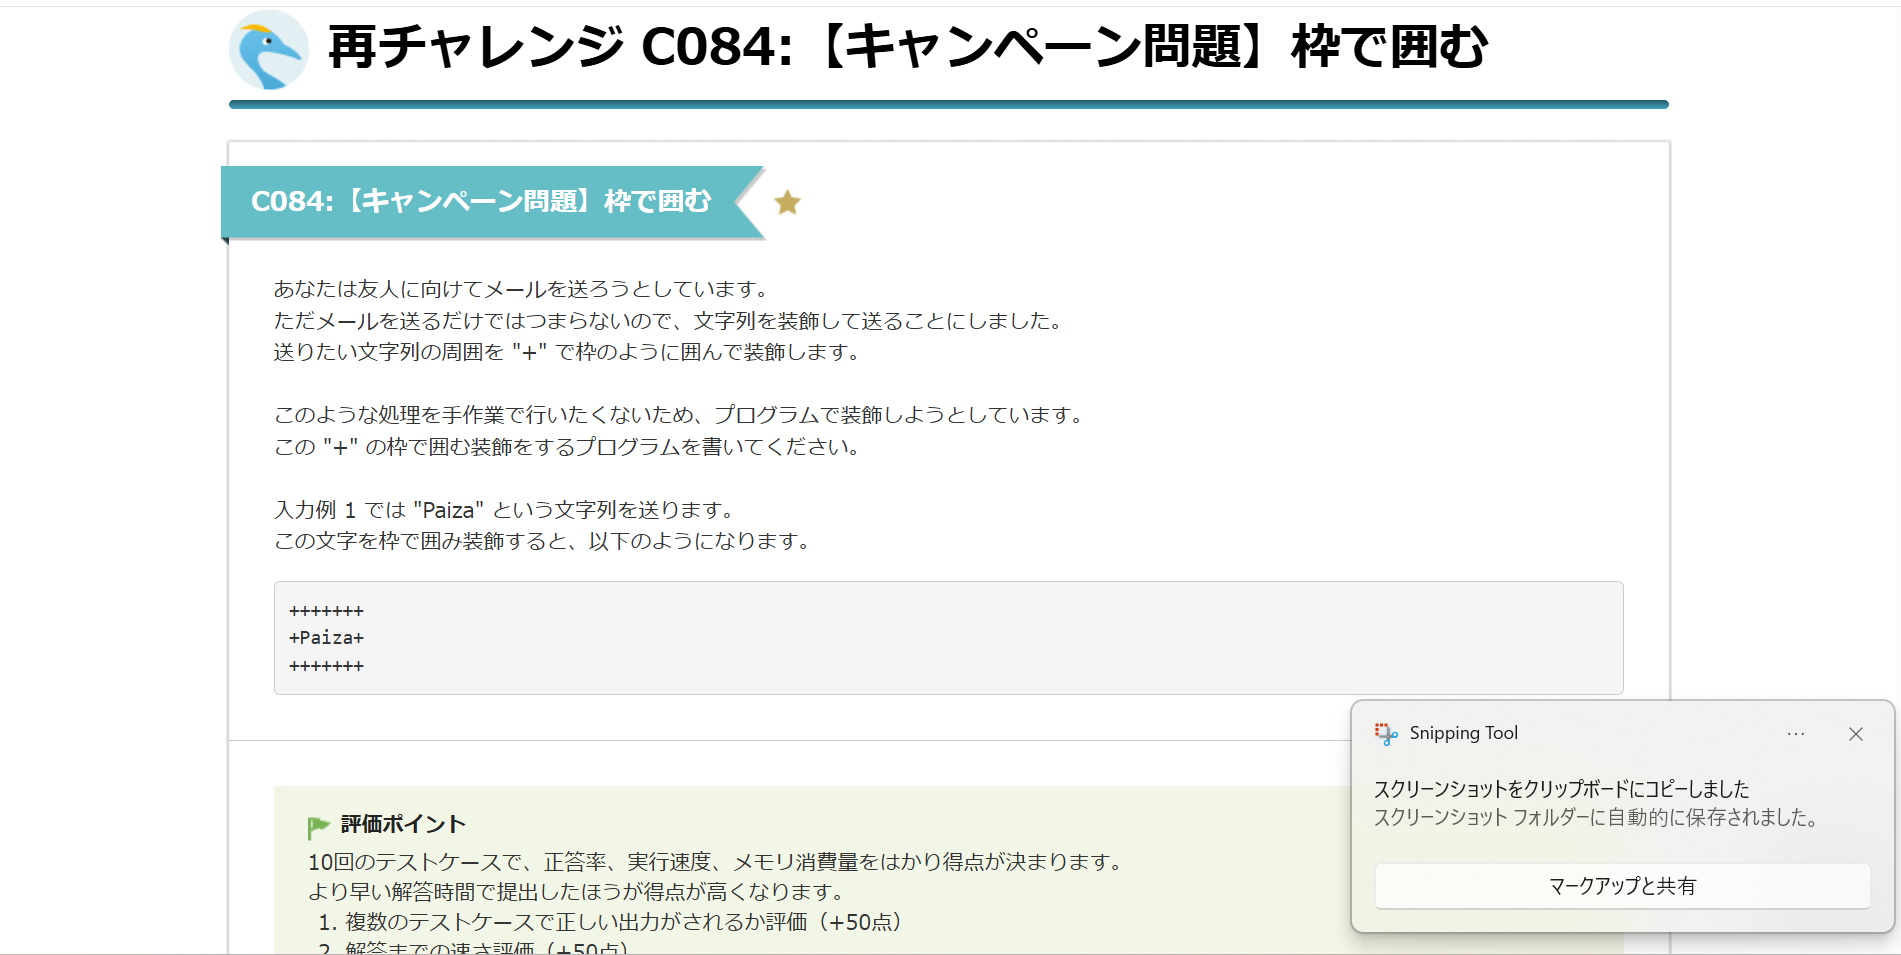The image size is (1901, 955).
Task: Click the first line あなたは友人に向けて
Action: [521, 289]
